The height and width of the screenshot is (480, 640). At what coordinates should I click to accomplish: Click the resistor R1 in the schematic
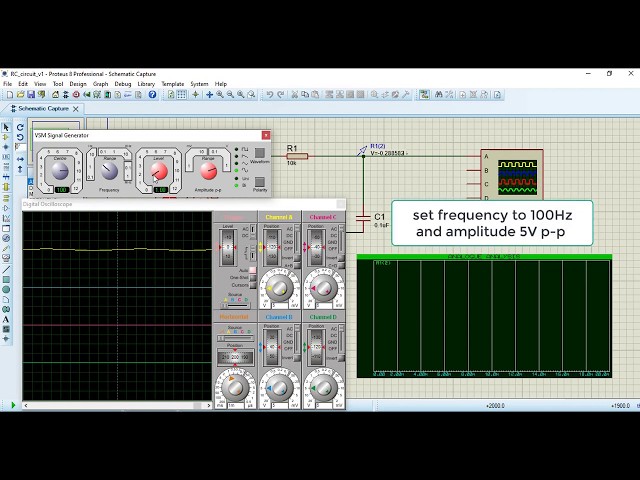[x=297, y=156]
